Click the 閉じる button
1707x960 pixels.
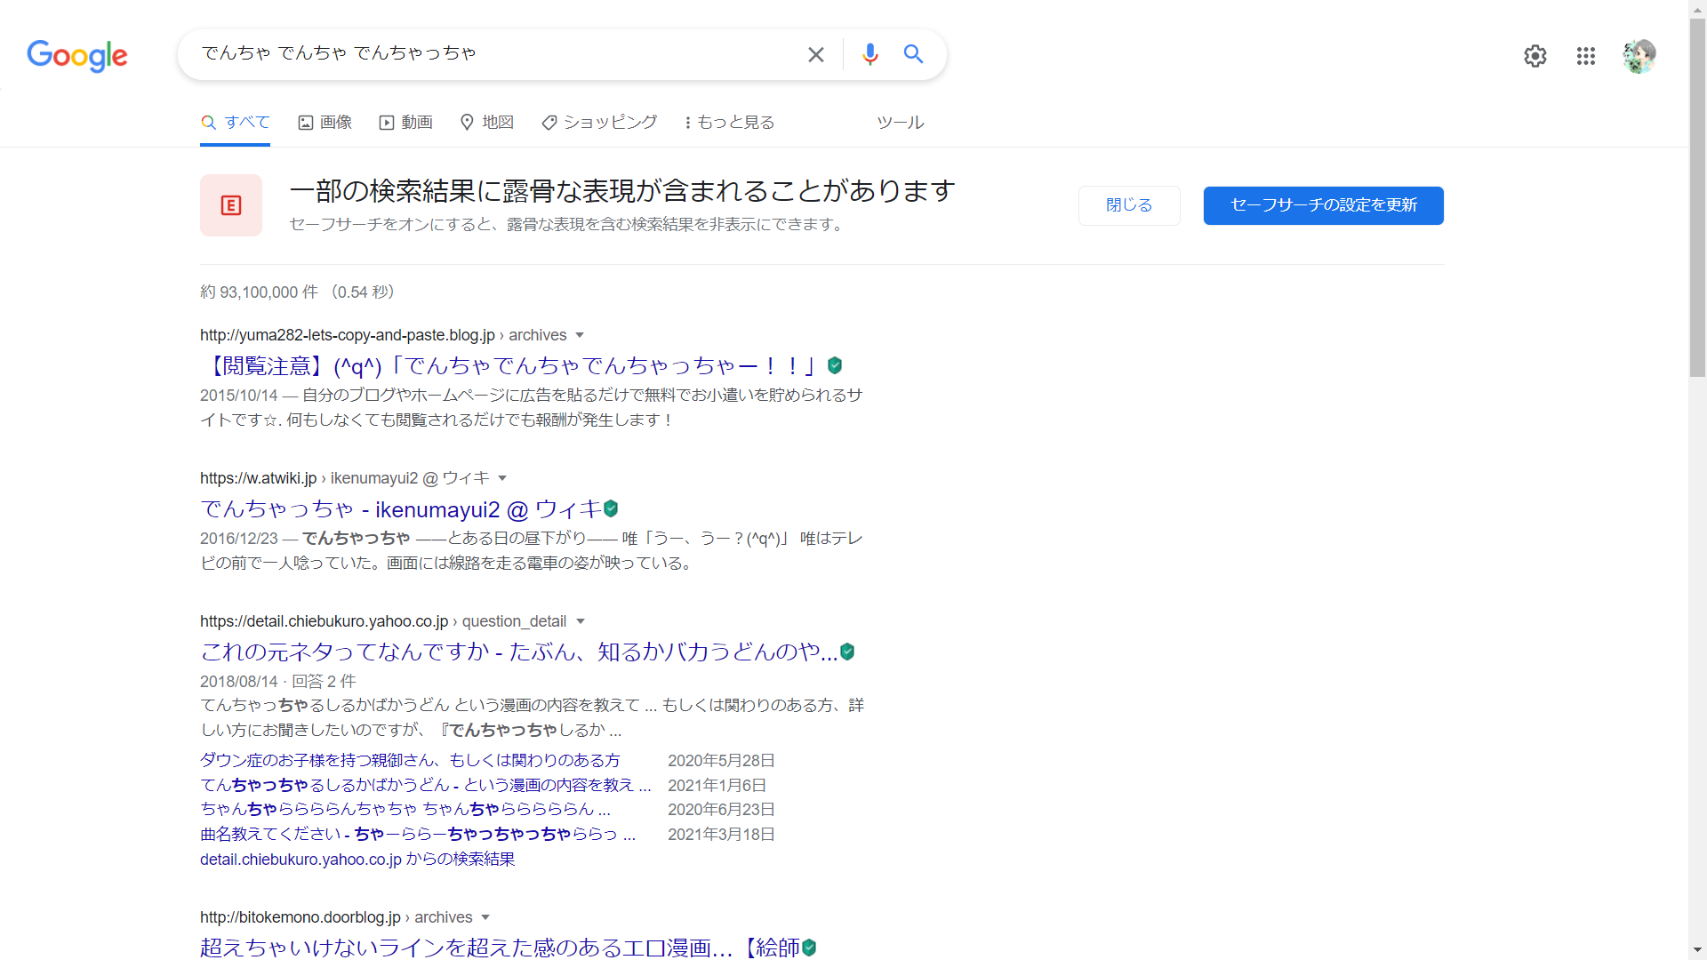pos(1129,205)
